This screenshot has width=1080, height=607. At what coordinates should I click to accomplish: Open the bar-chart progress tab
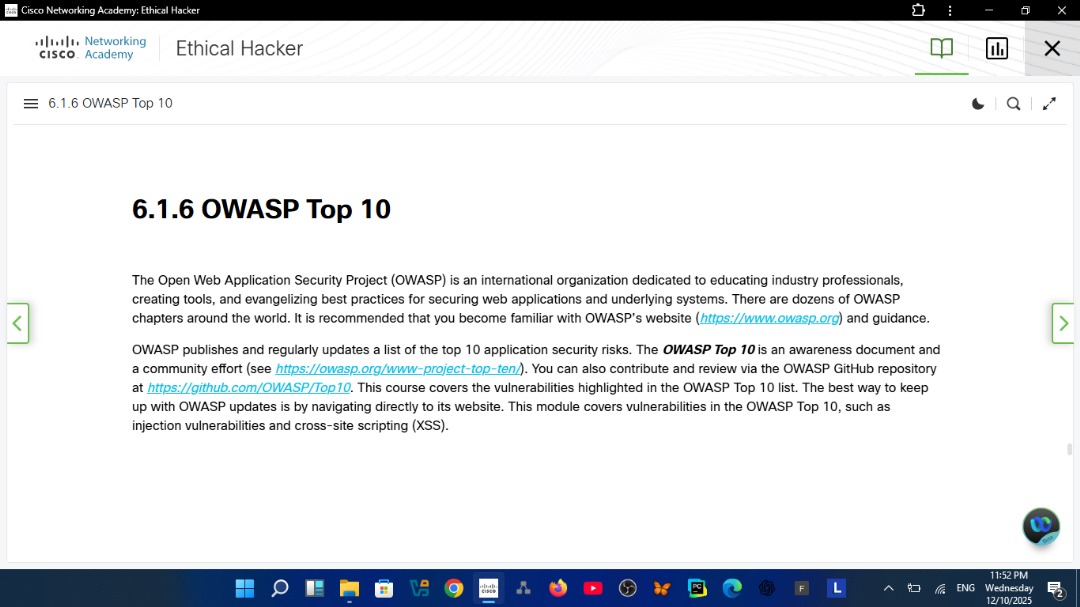coord(997,48)
